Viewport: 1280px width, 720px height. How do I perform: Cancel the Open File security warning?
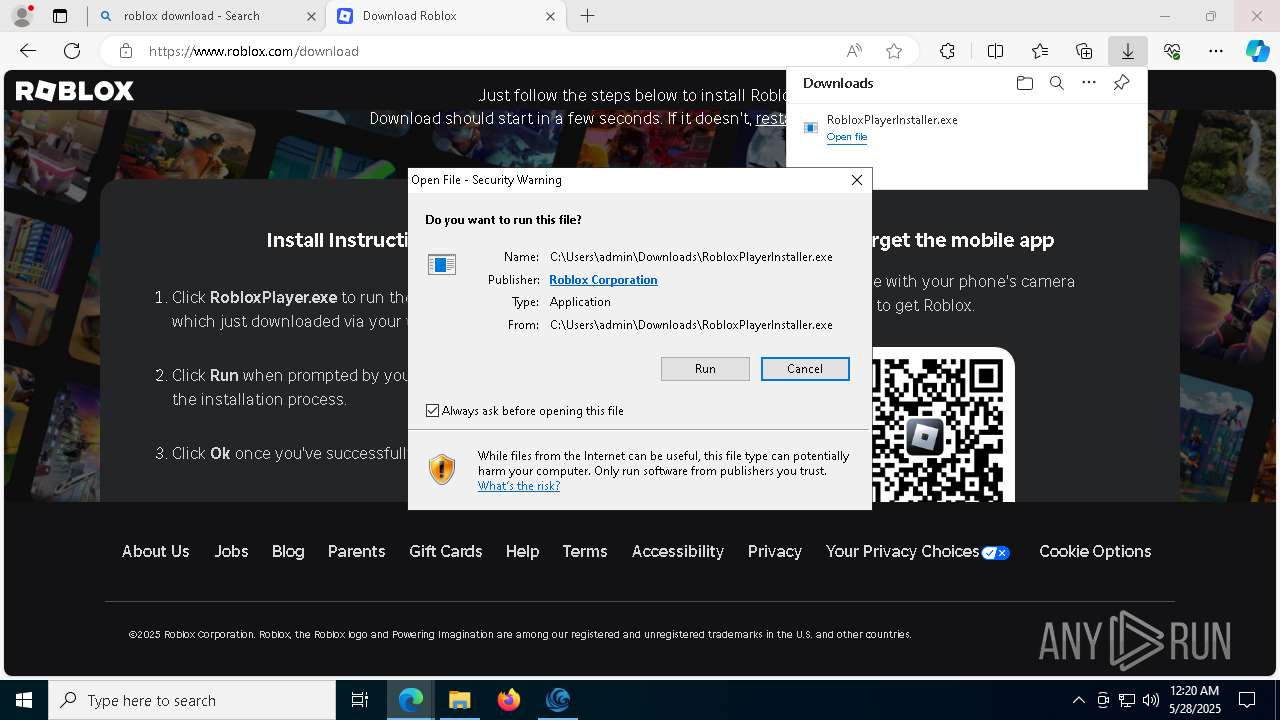click(x=805, y=369)
